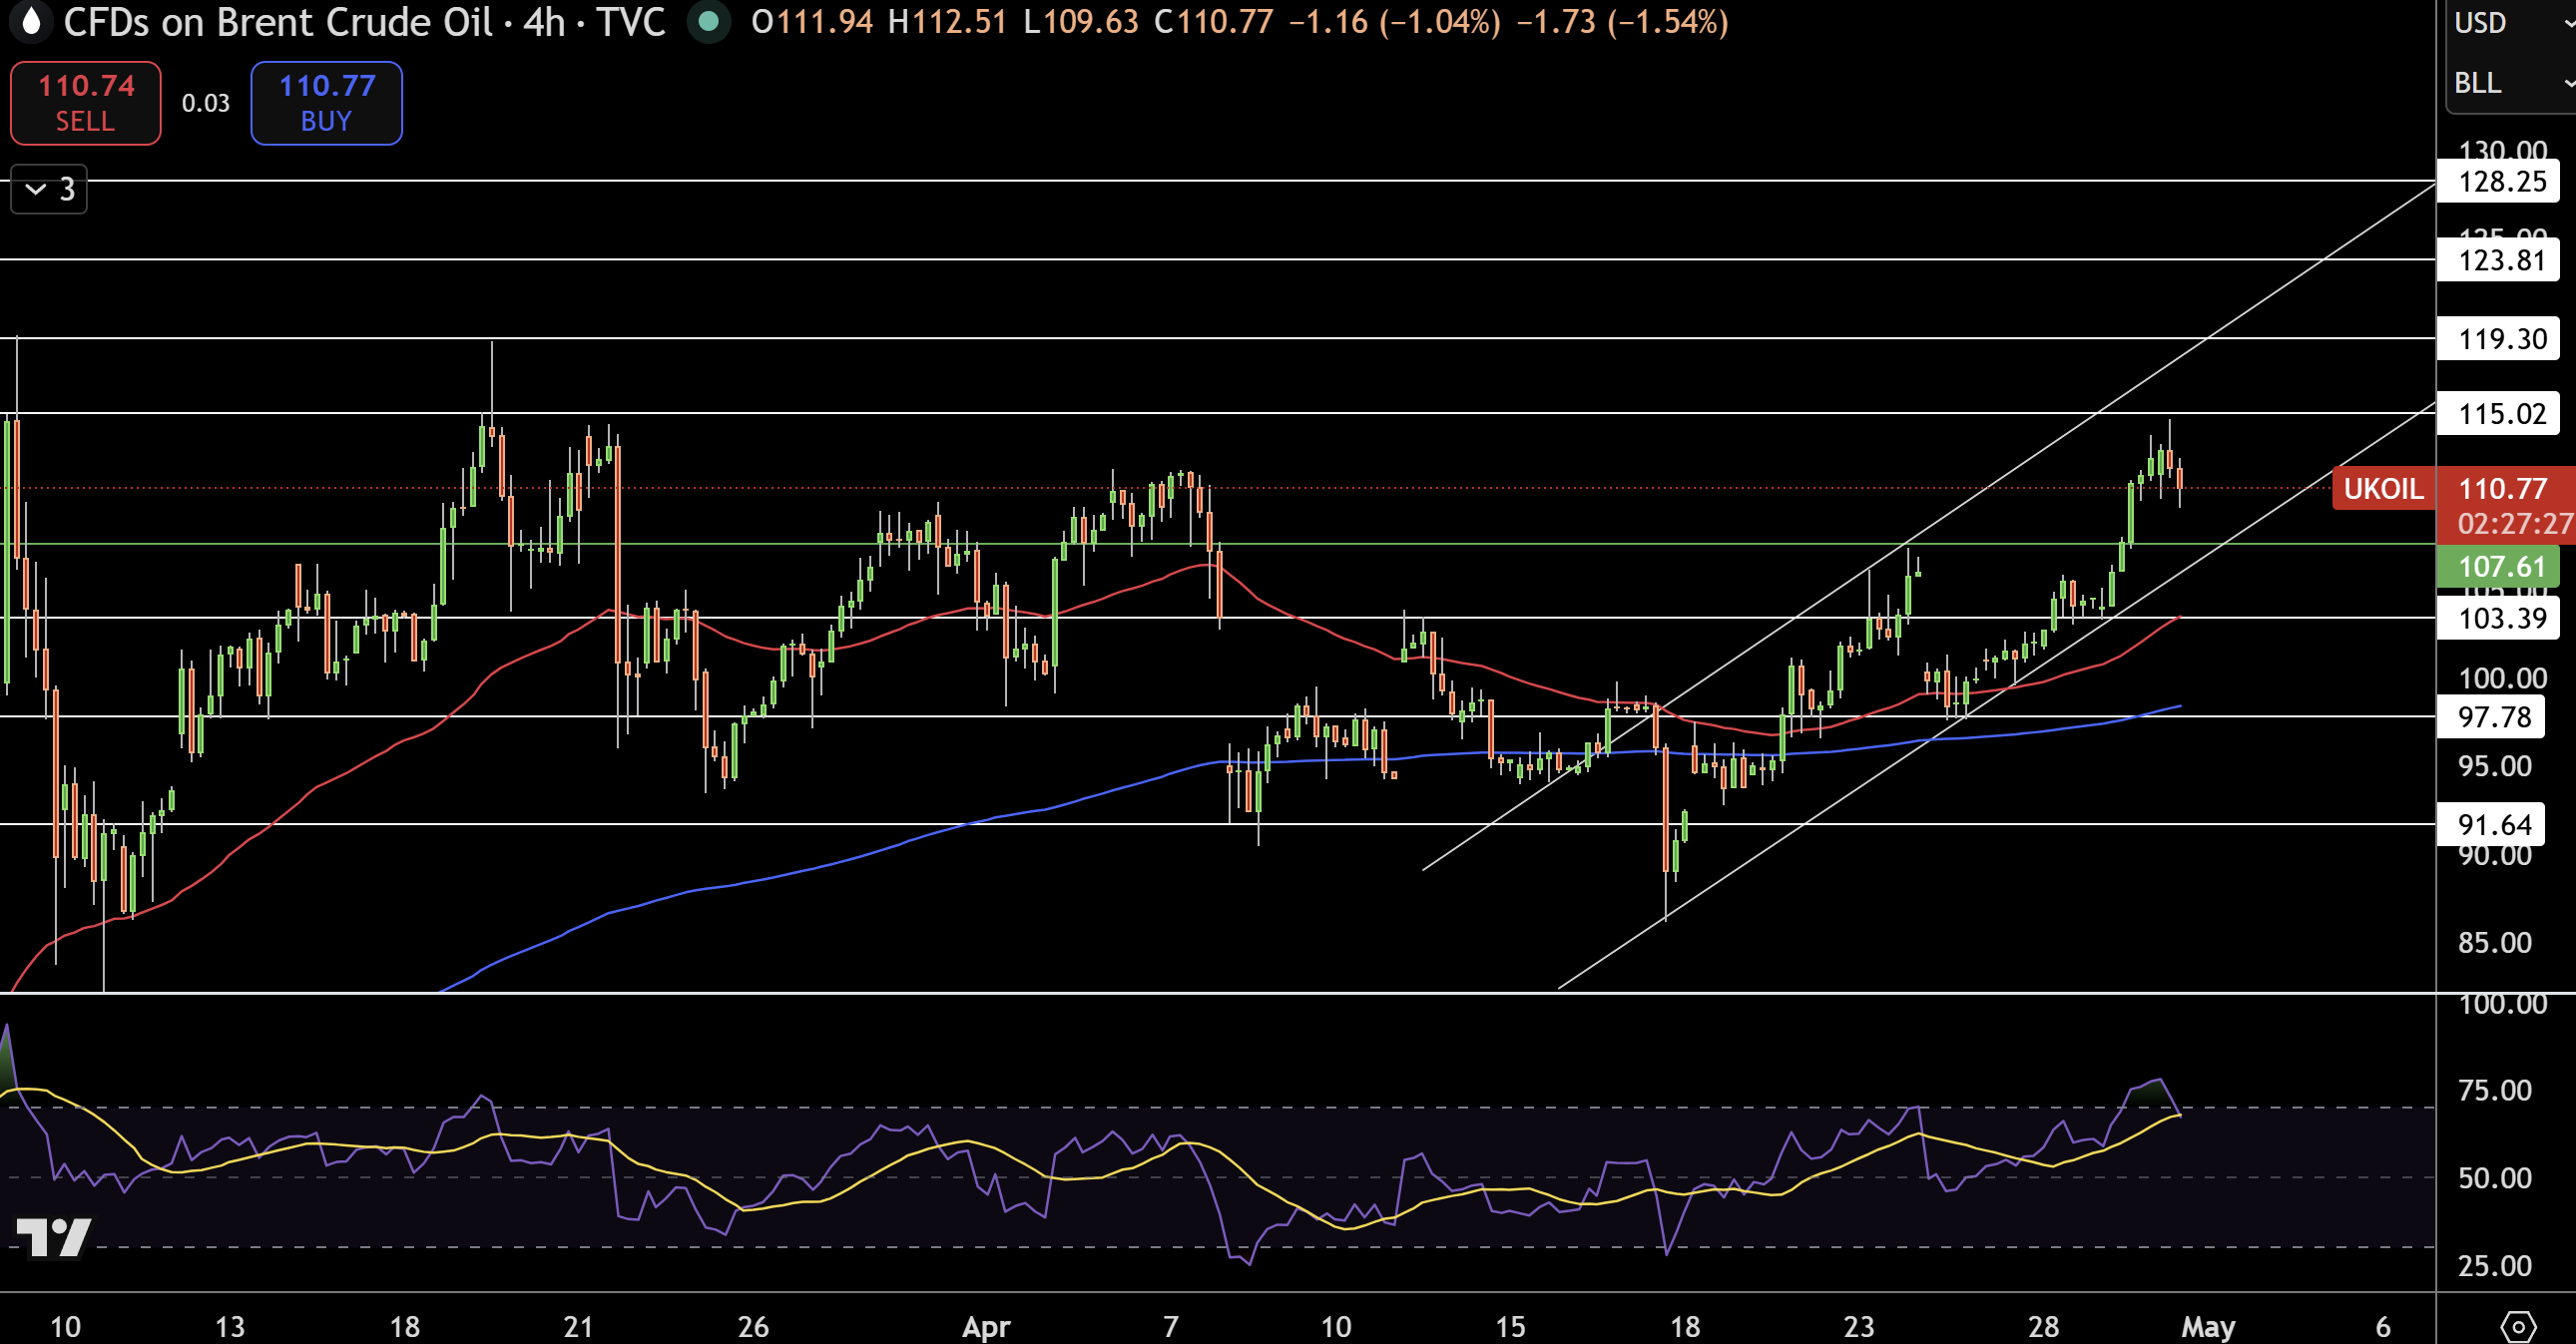The image size is (2576, 1344).
Task: Click the 0.03 spread value
Action: (x=206, y=103)
